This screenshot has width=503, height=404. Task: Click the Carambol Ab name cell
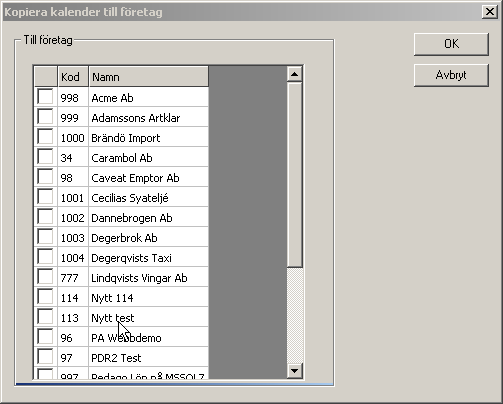(x=149, y=157)
